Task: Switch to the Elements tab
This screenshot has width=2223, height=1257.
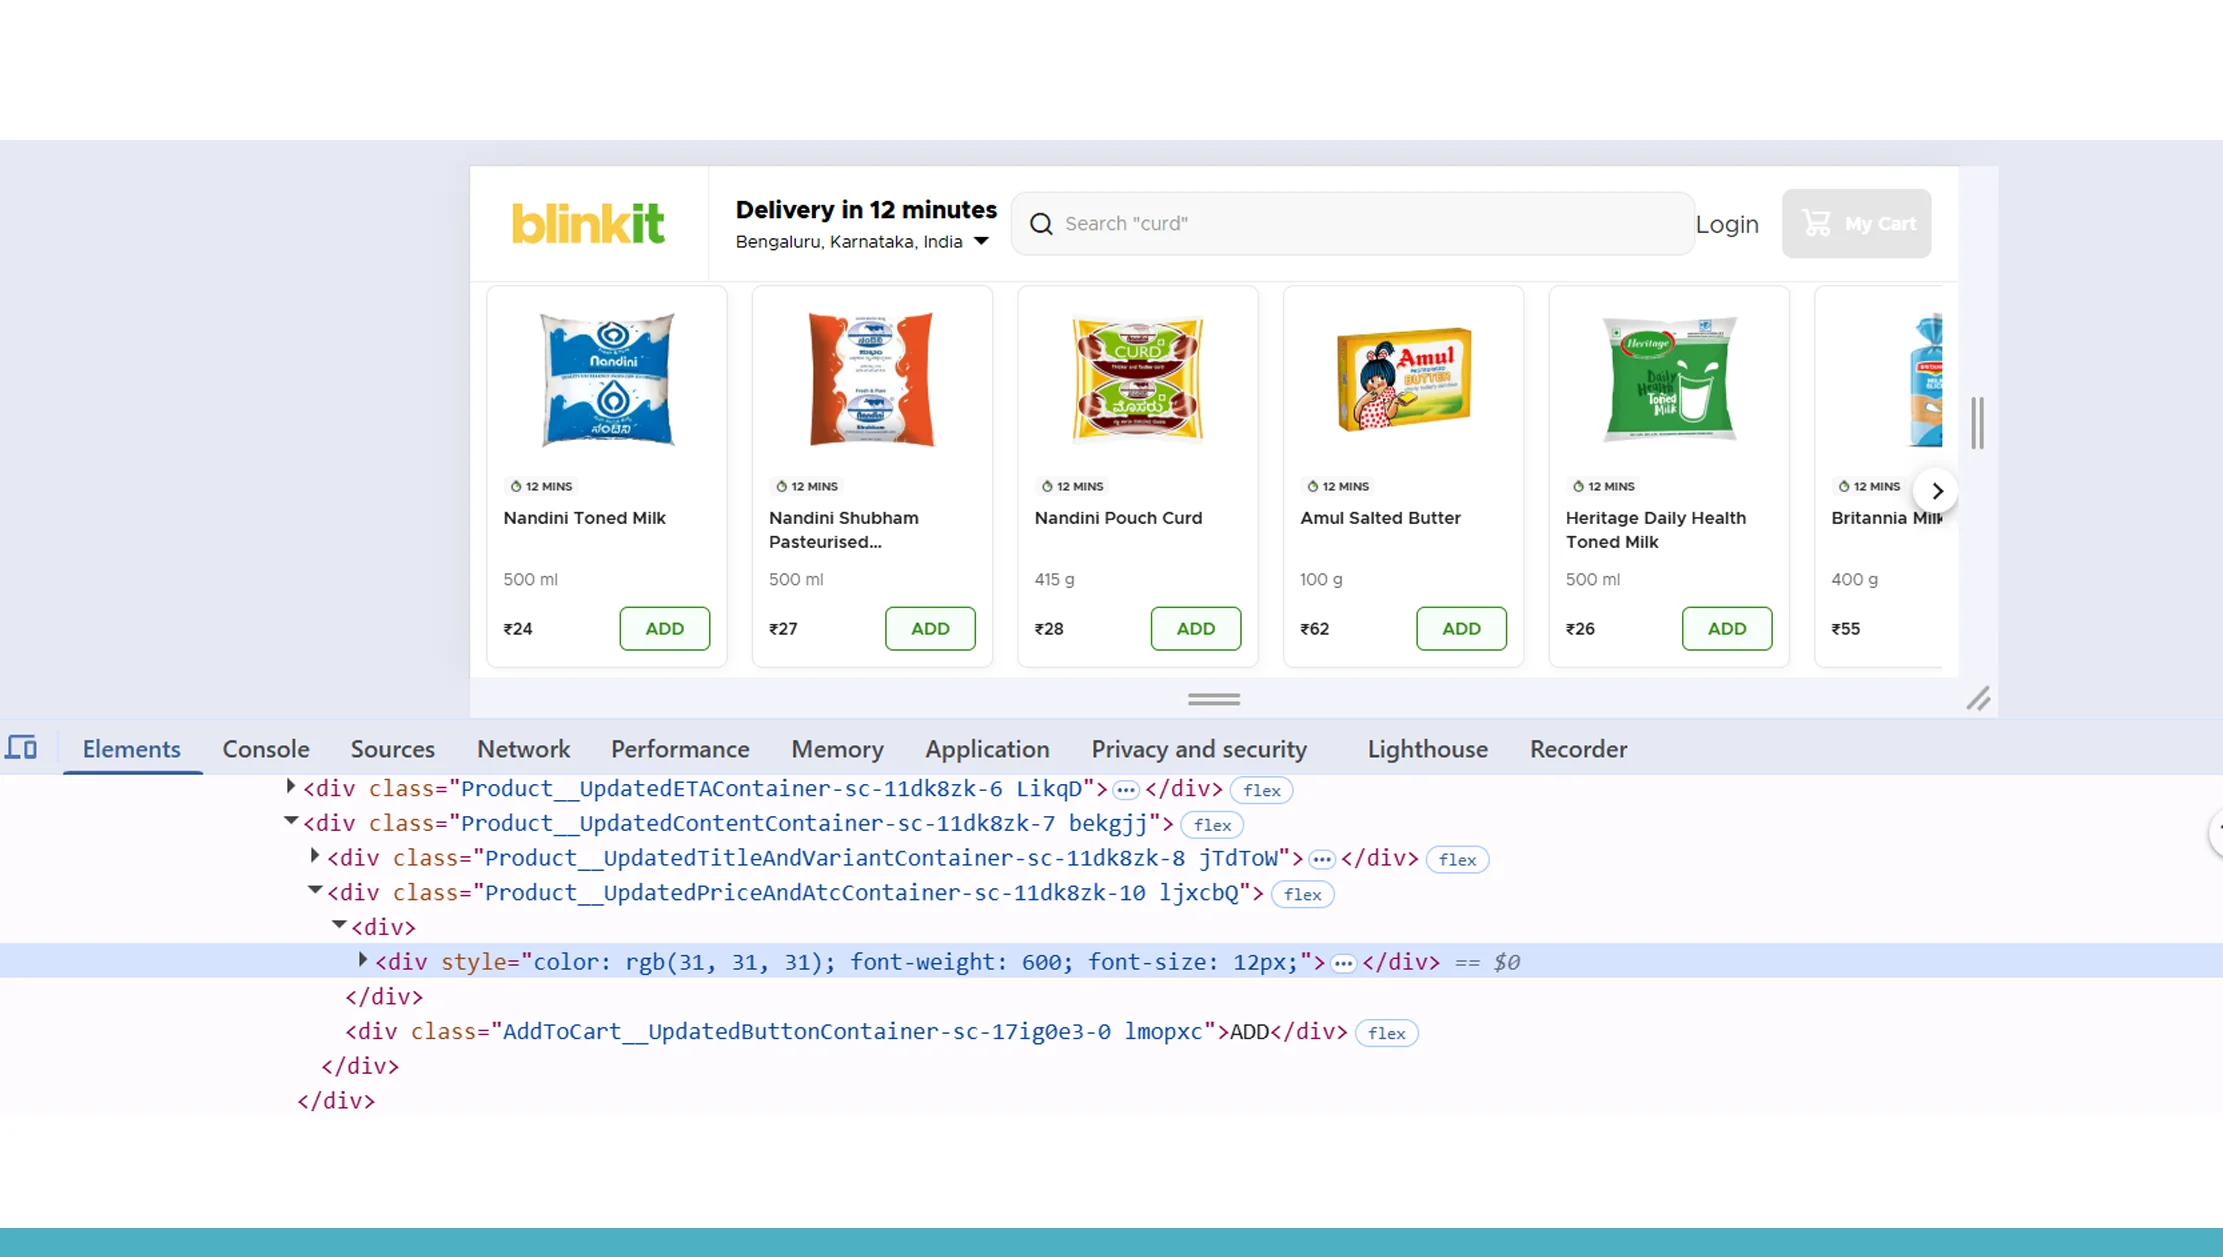Action: [131, 749]
